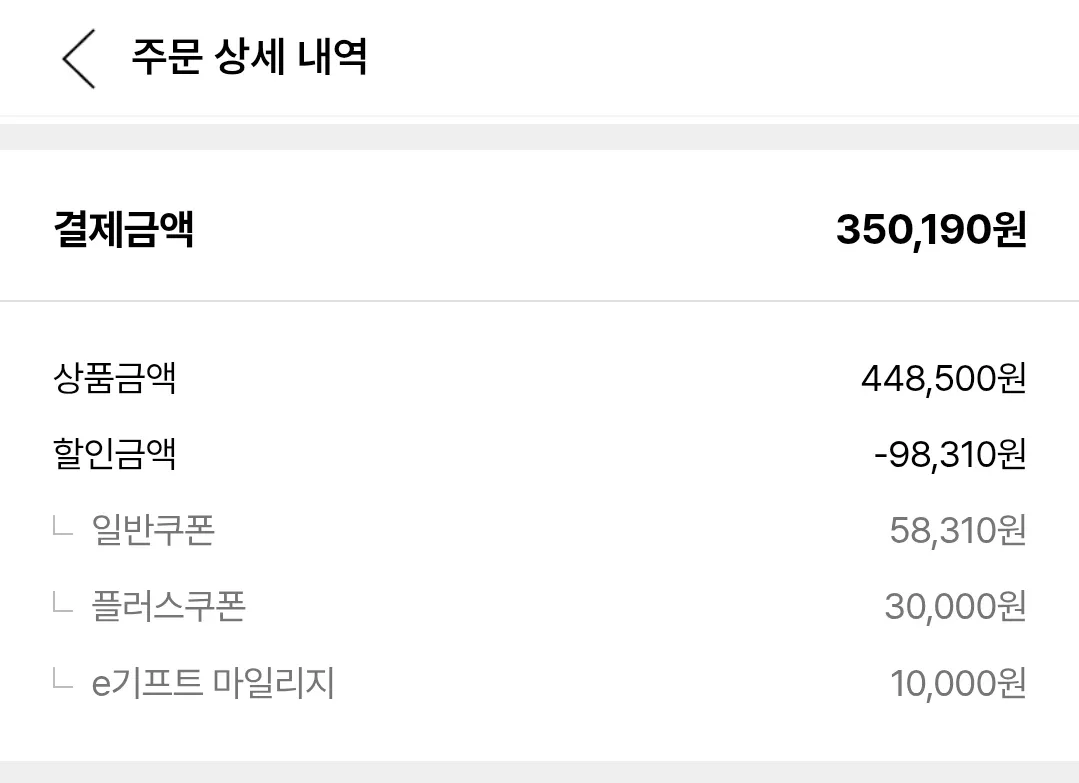Click the divider line below 결제금액
This screenshot has height=783, width=1079.
pyautogui.click(x=539, y=301)
